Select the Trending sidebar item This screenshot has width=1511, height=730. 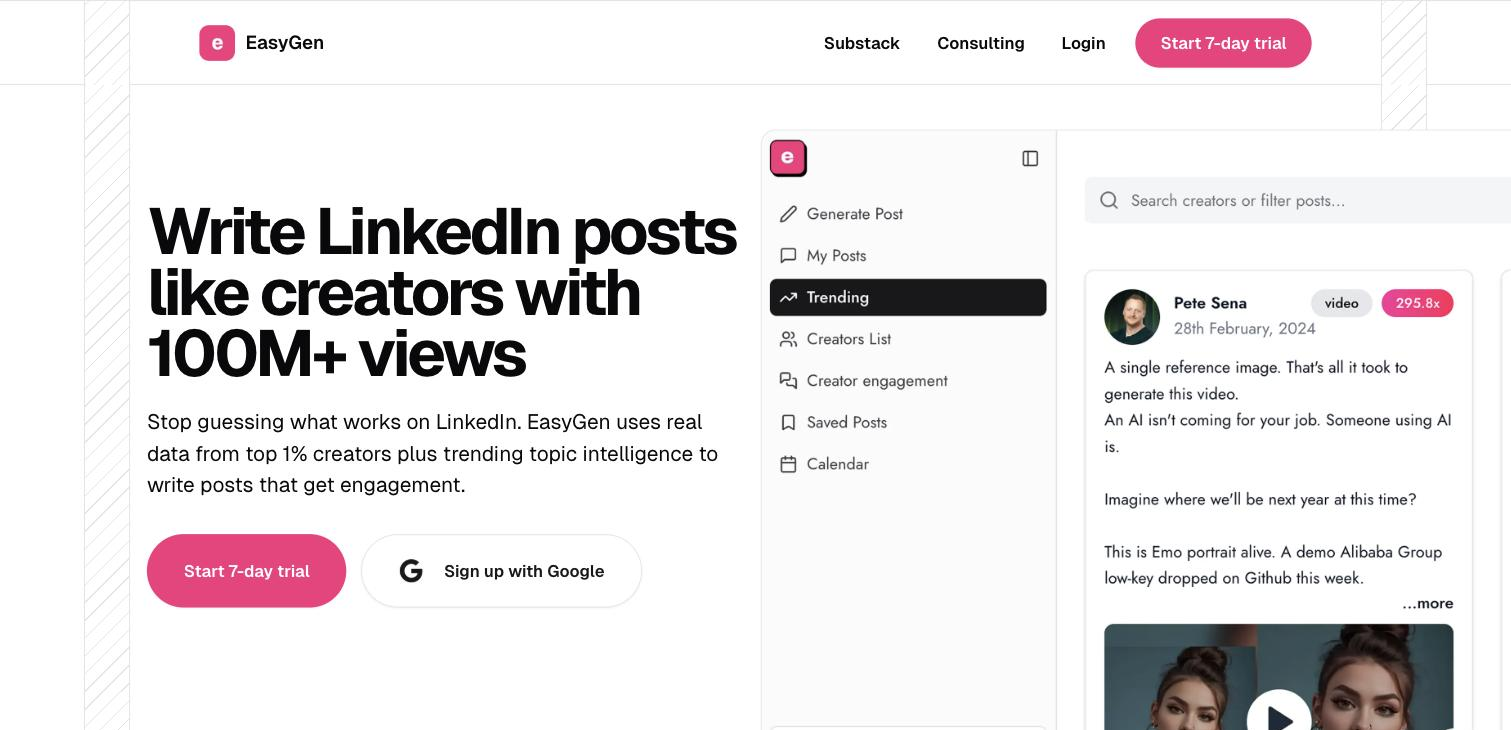click(x=908, y=298)
